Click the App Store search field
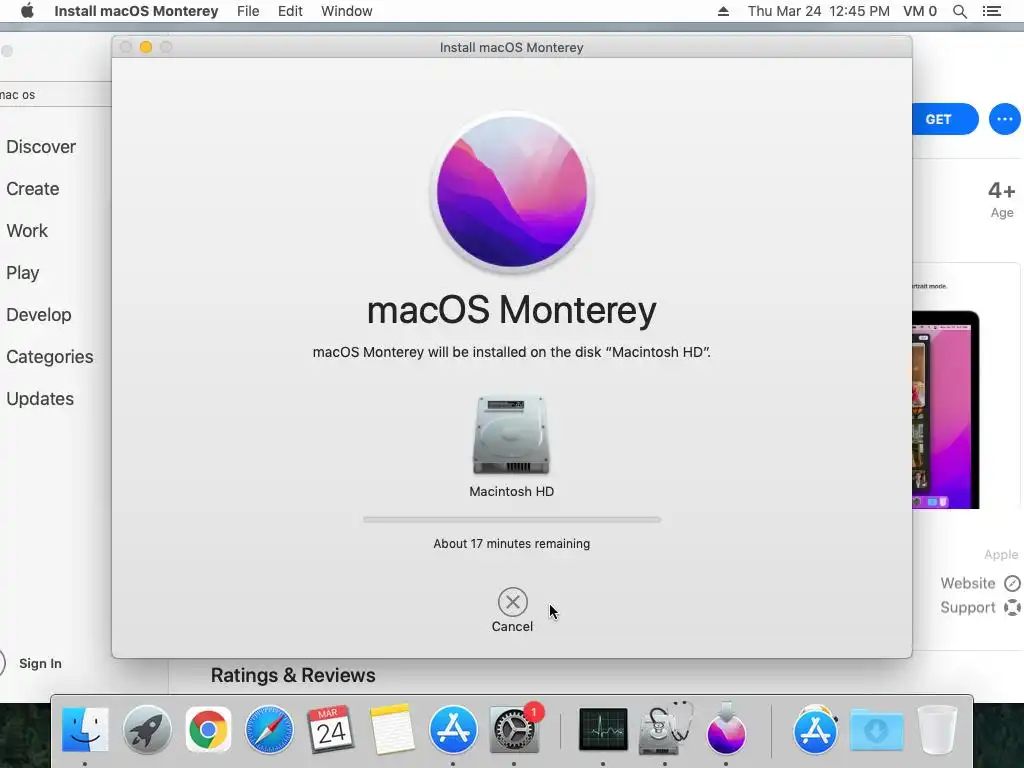Viewport: 1024px width, 768px height. tap(56, 95)
